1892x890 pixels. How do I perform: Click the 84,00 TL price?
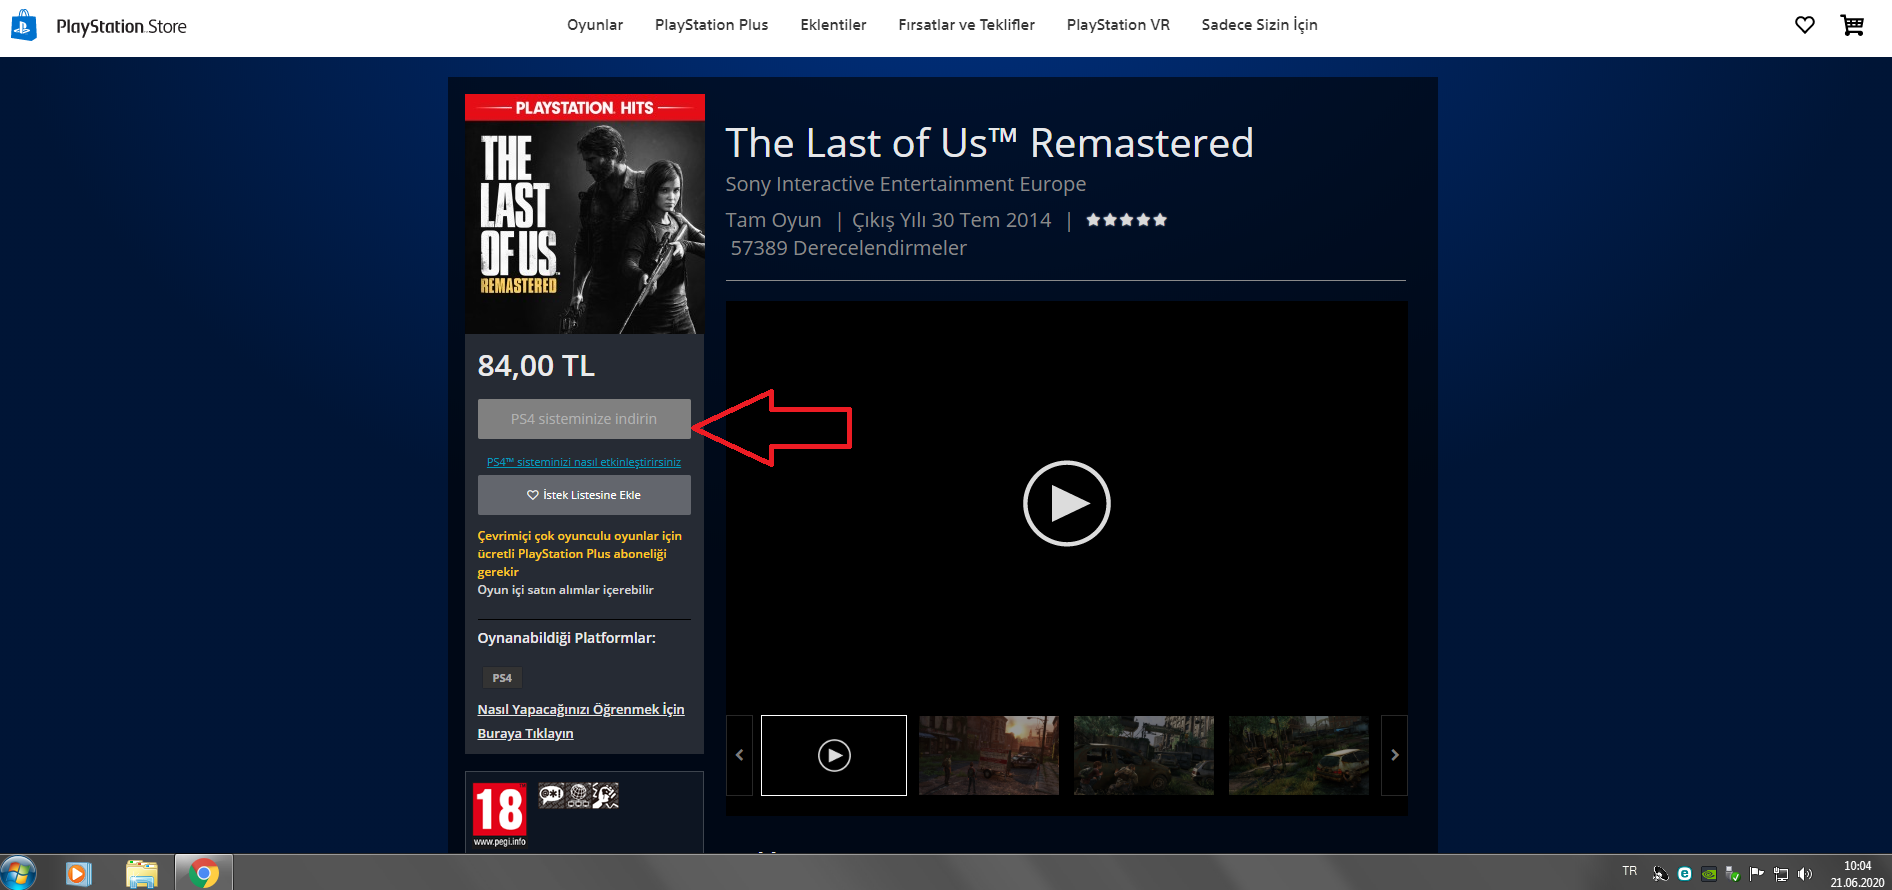pos(536,366)
